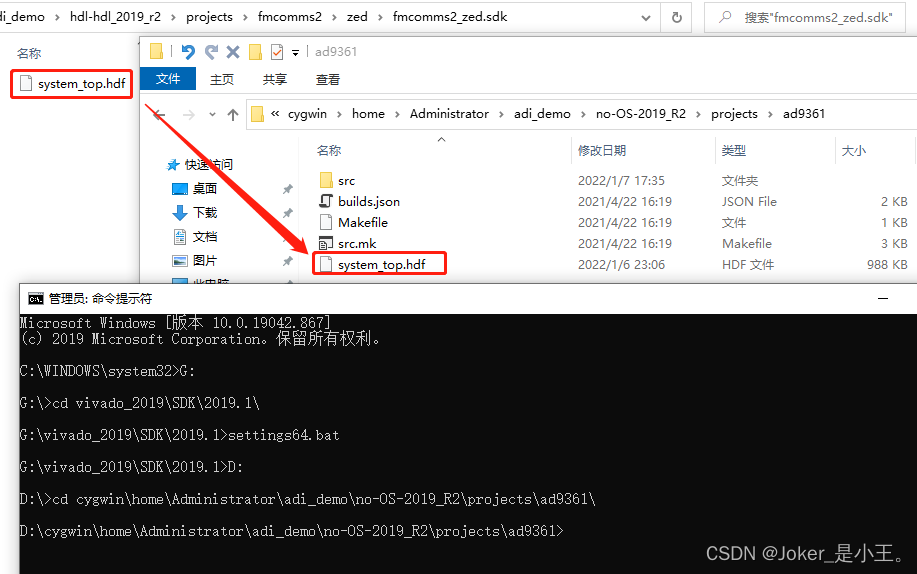
Task: Refresh the fmcomms2_zed.sdk explorer window
Action: [x=677, y=18]
